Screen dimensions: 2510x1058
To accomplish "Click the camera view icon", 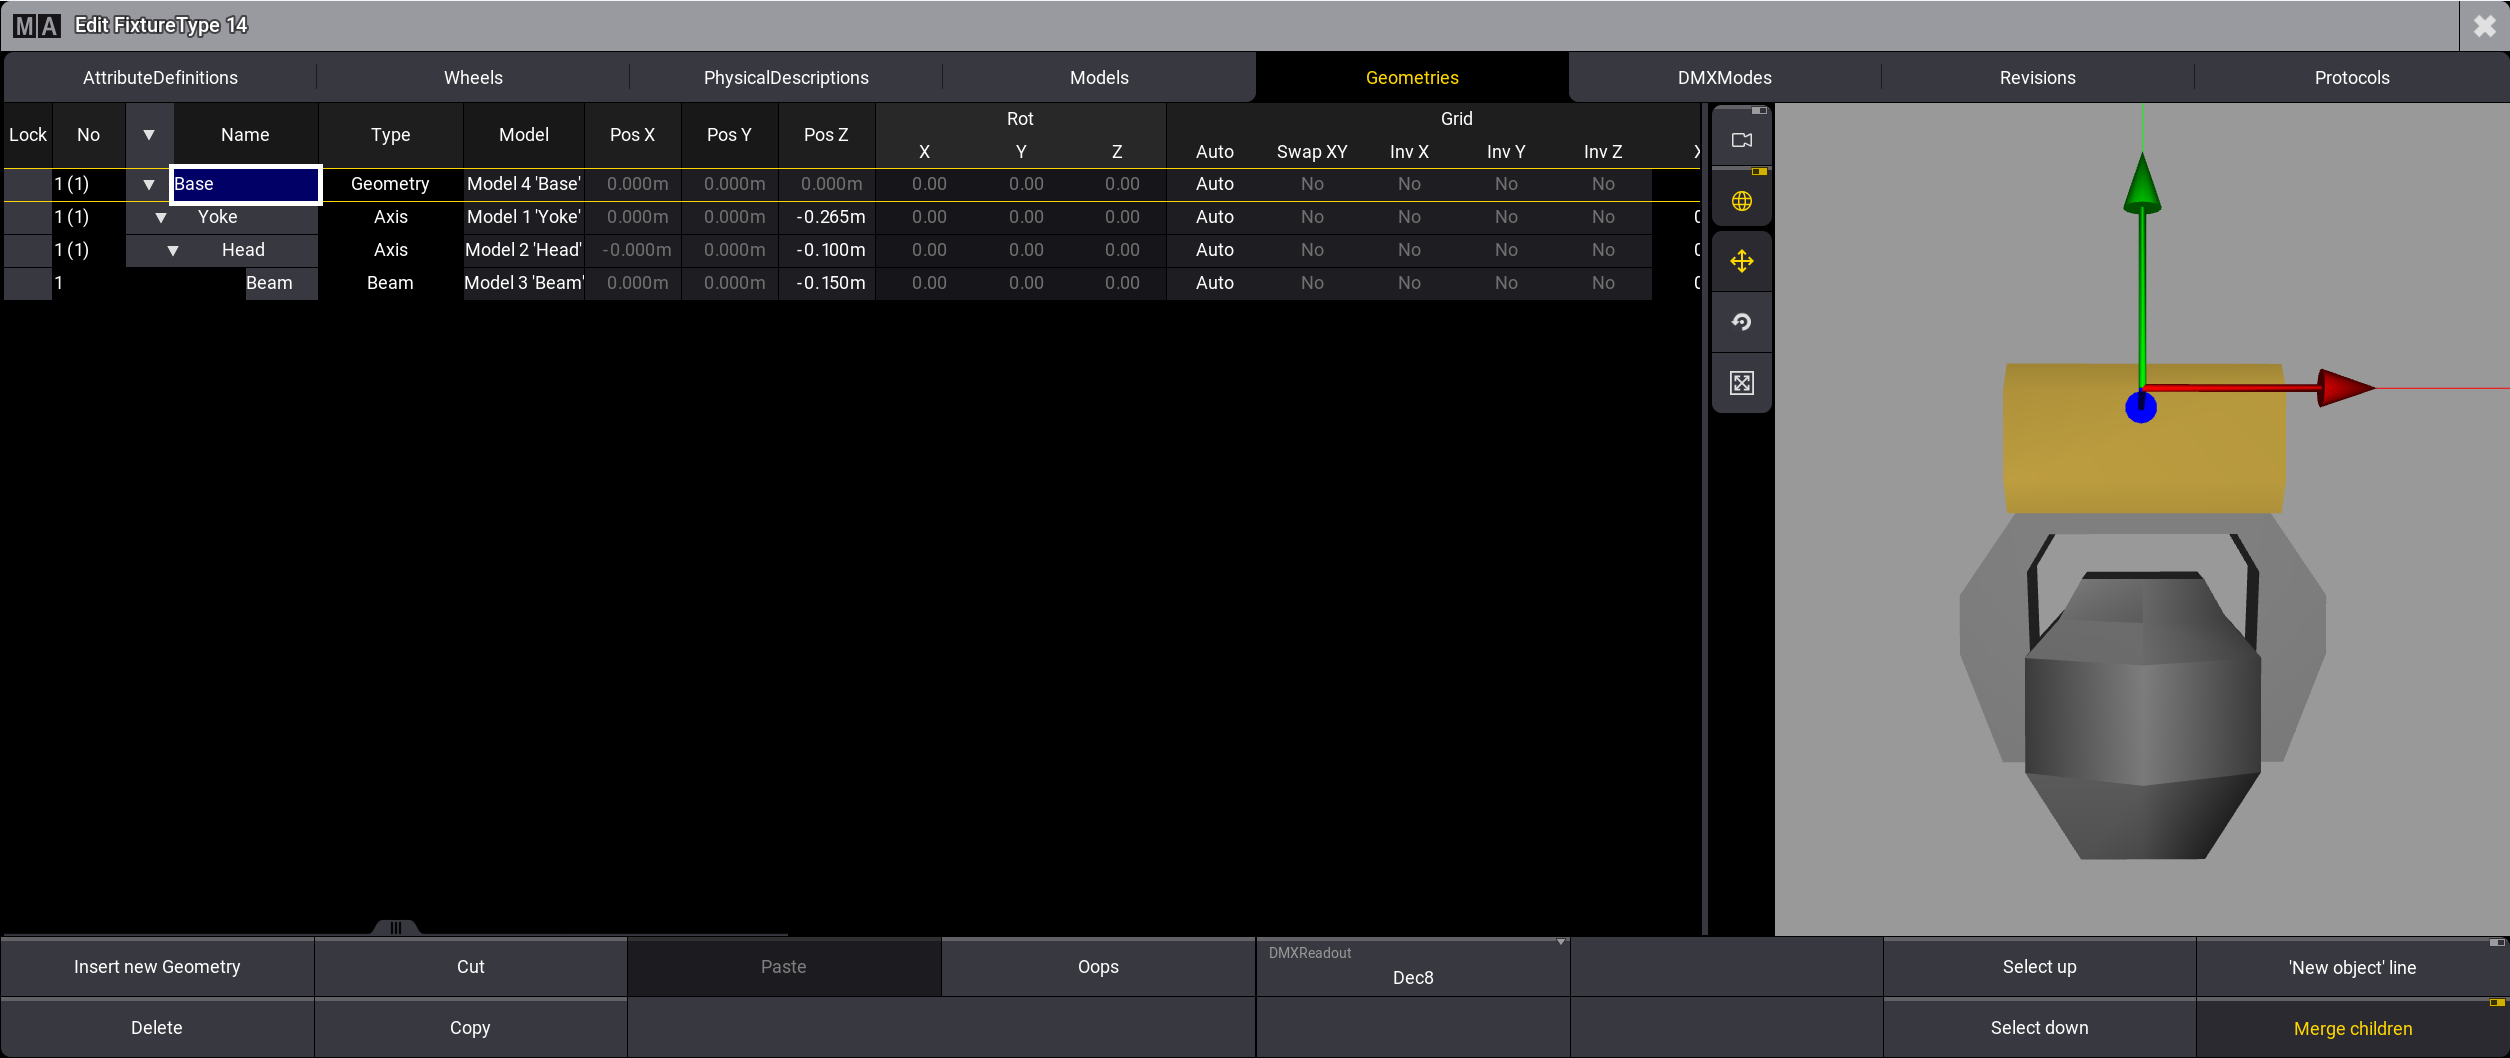I will coord(1741,140).
